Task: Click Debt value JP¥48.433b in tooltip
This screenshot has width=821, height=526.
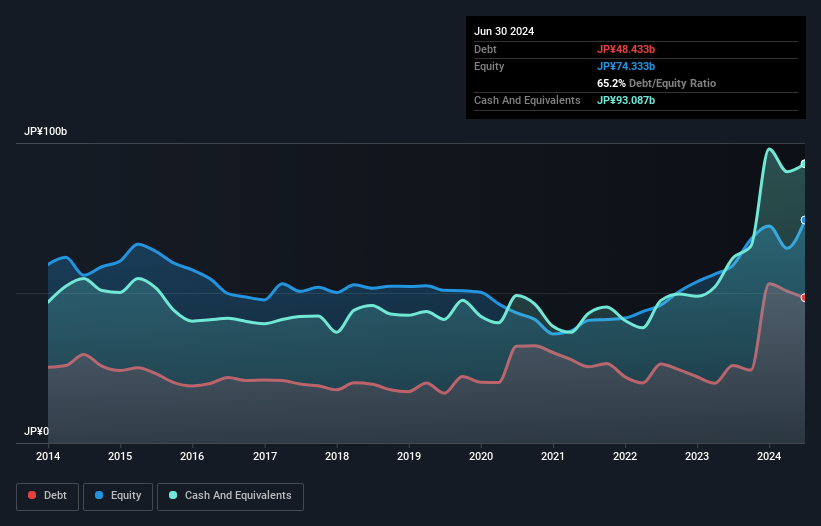Action: (x=626, y=49)
